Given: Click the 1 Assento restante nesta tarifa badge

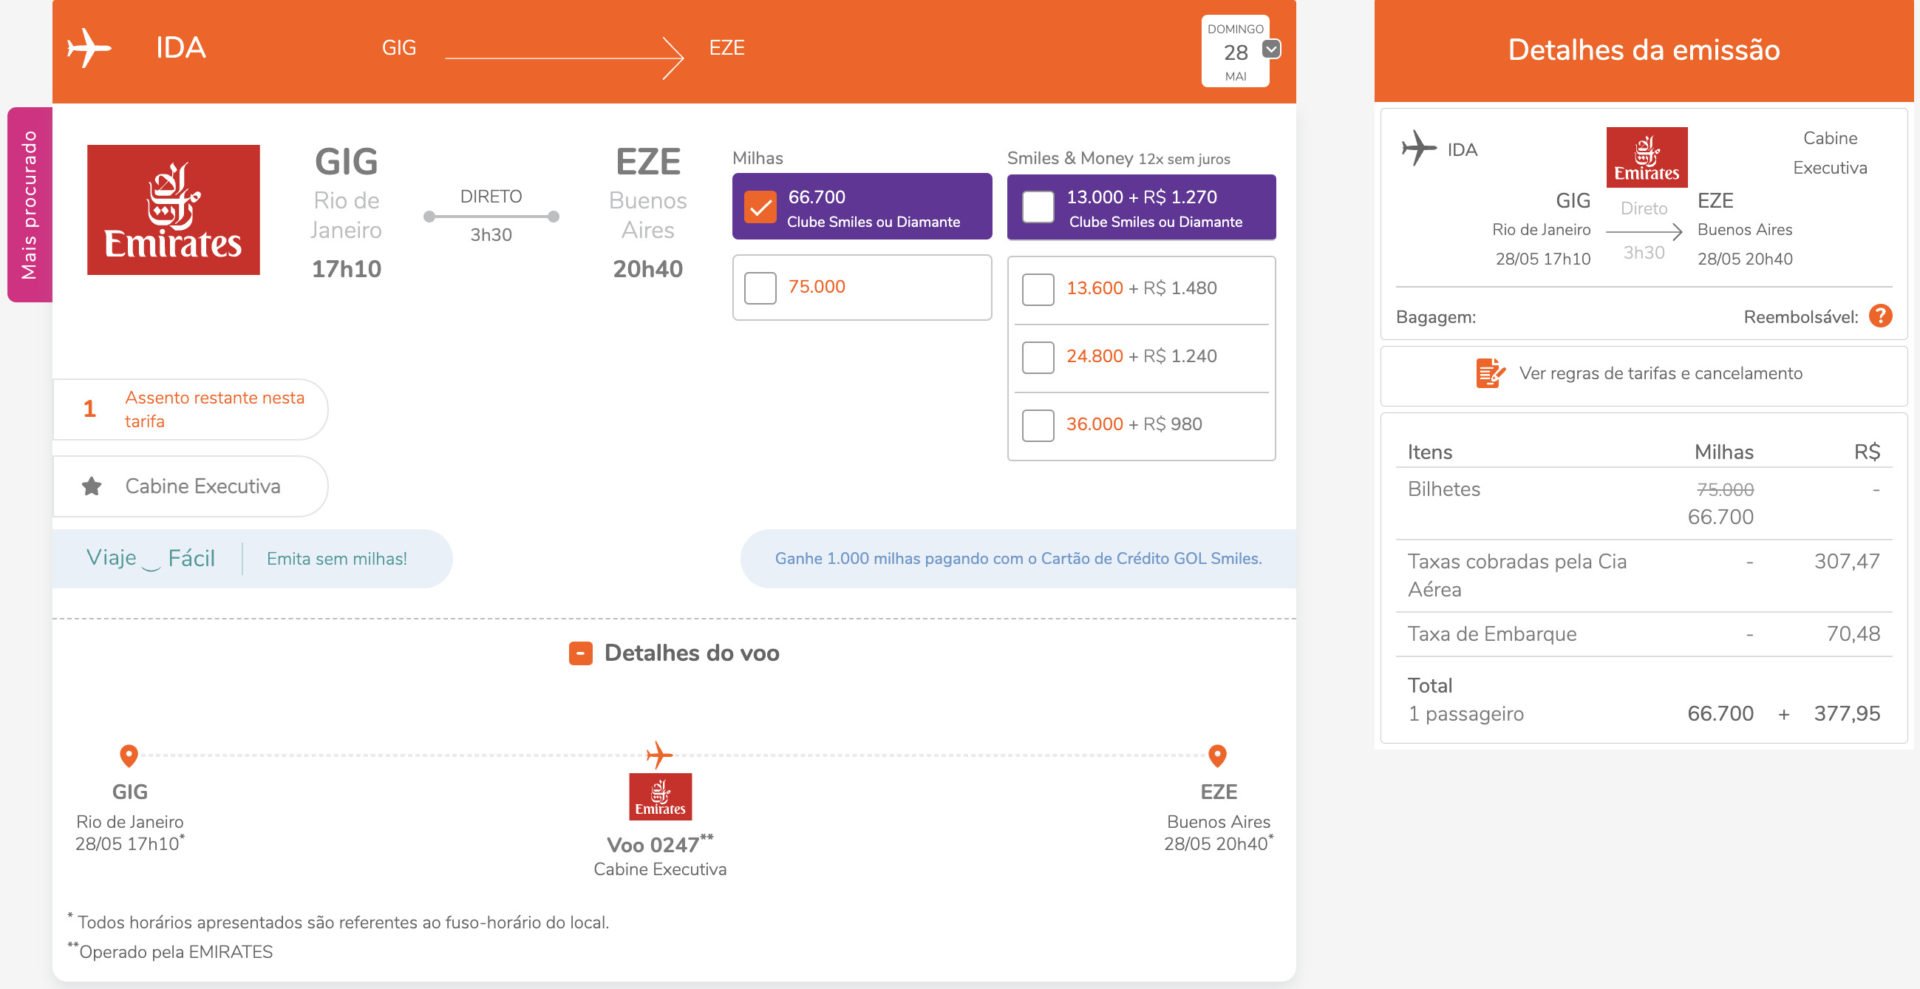Looking at the screenshot, I should click(x=190, y=409).
